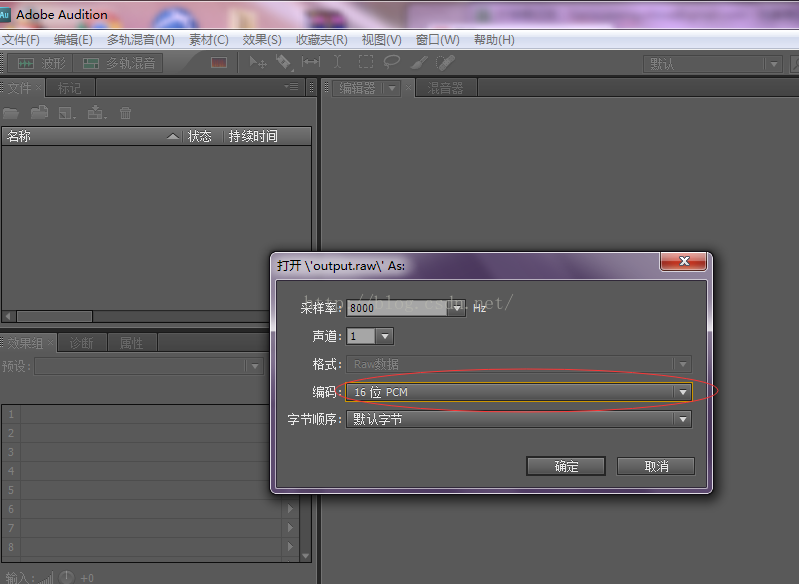The width and height of the screenshot is (799, 584).
Task: Select the 效果组 tab
Action: click(x=24, y=343)
